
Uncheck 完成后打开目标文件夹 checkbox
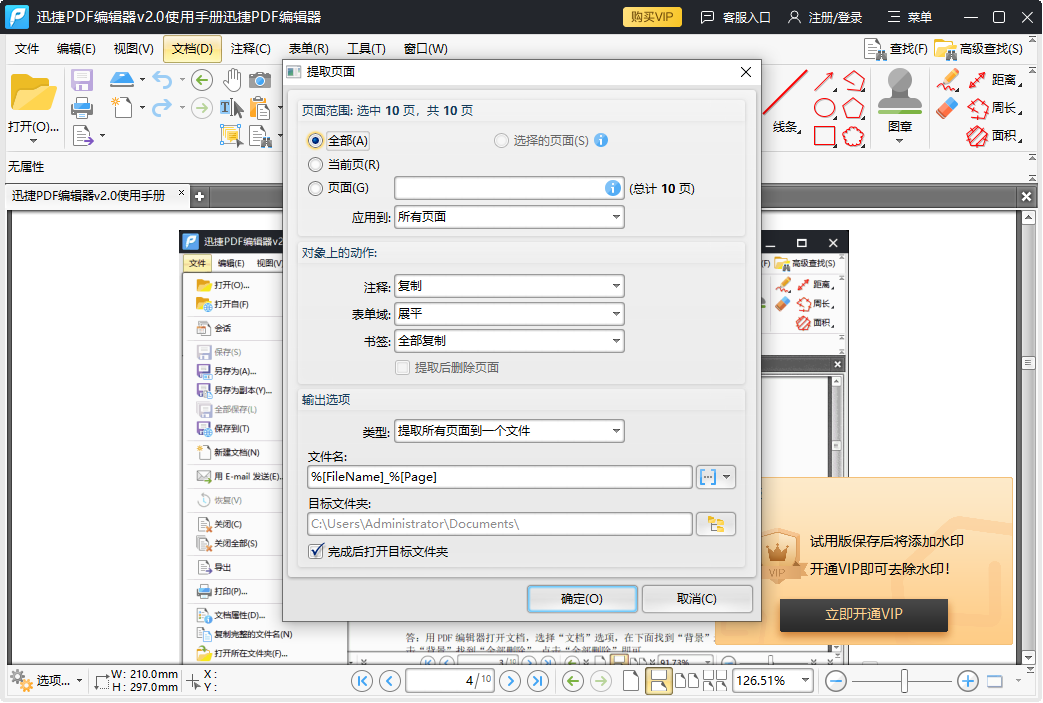click(x=317, y=551)
